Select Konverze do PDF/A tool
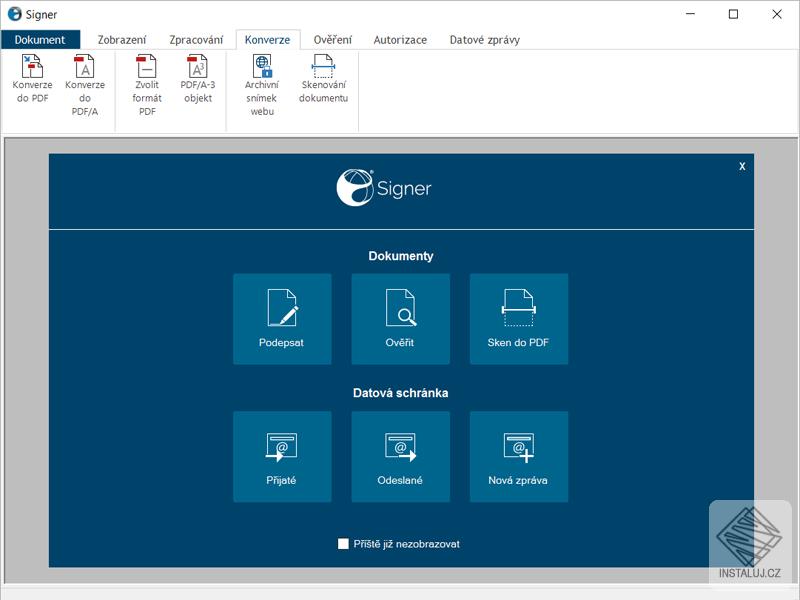 click(x=85, y=85)
